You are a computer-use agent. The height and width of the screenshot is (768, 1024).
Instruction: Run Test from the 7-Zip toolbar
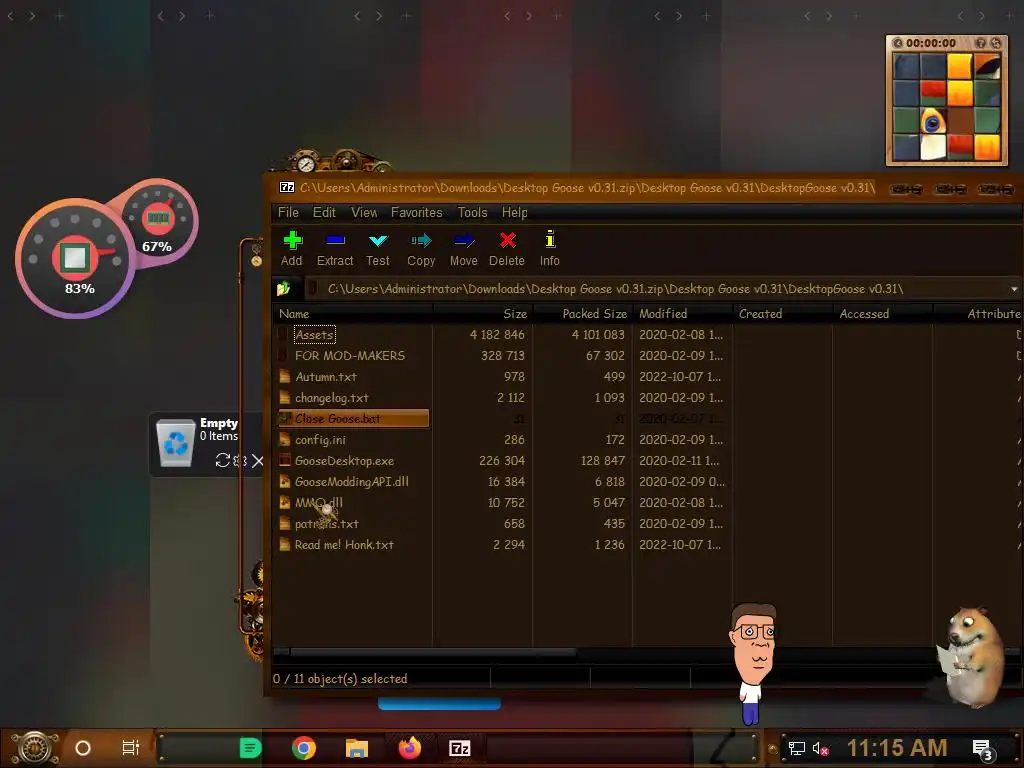[377, 249]
